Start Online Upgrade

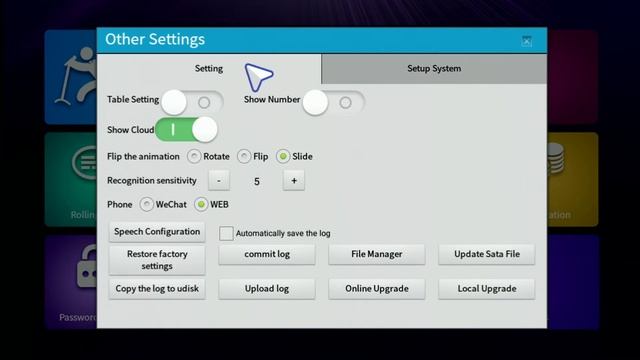[377, 289]
